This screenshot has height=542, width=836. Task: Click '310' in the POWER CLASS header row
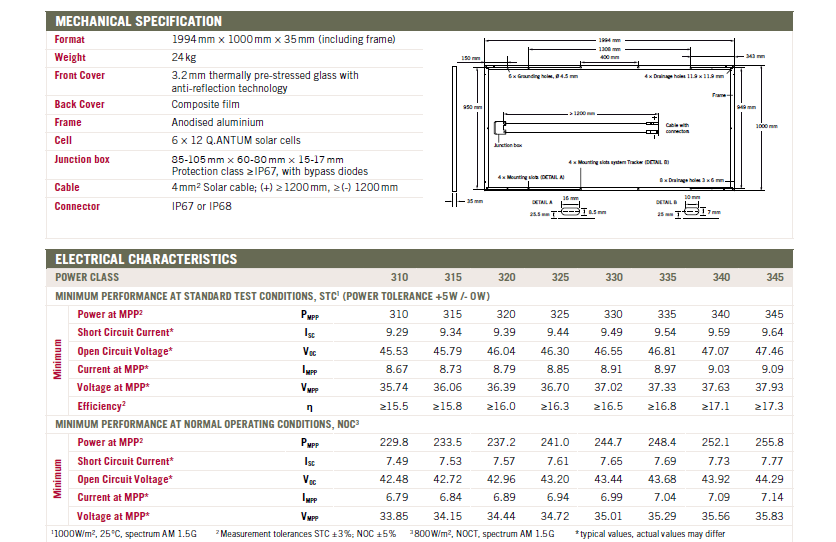399,277
